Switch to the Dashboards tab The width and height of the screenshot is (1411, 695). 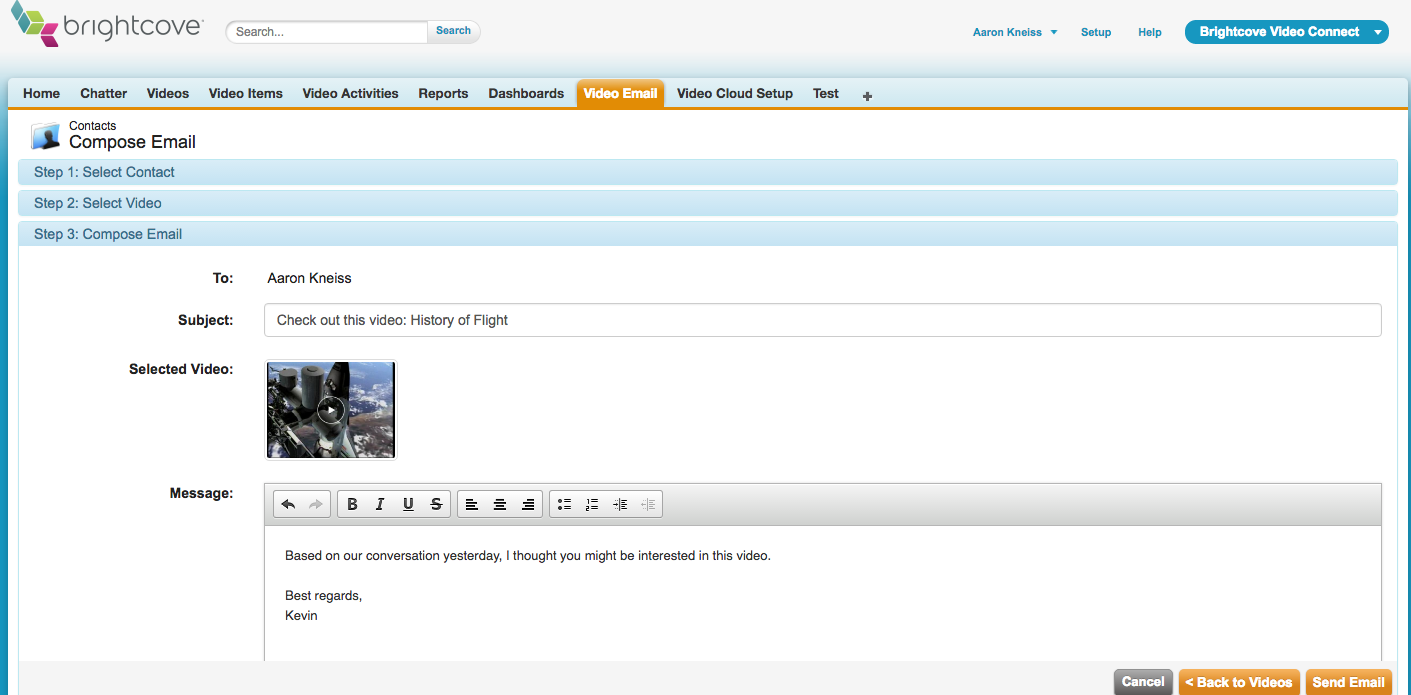527,93
